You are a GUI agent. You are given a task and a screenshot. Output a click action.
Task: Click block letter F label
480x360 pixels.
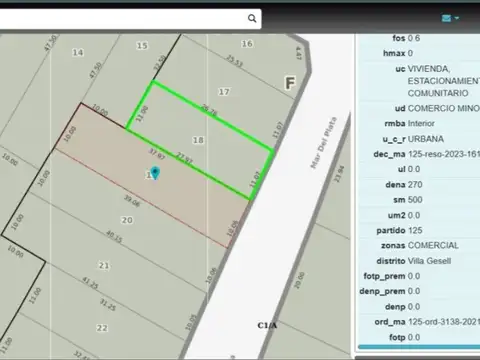290,83
